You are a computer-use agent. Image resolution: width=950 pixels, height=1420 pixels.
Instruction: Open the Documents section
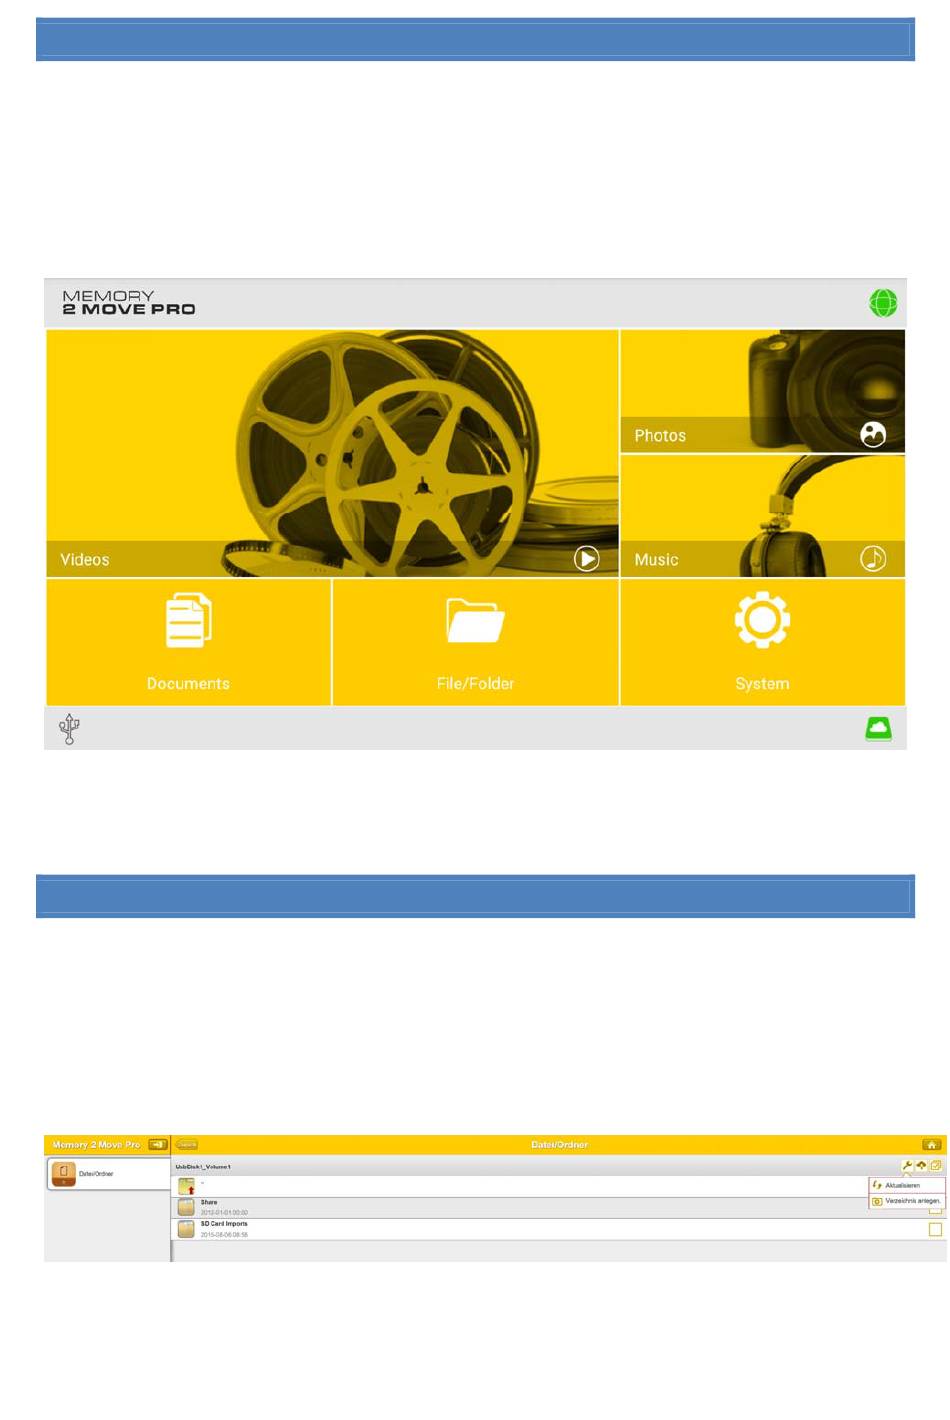coord(188,642)
